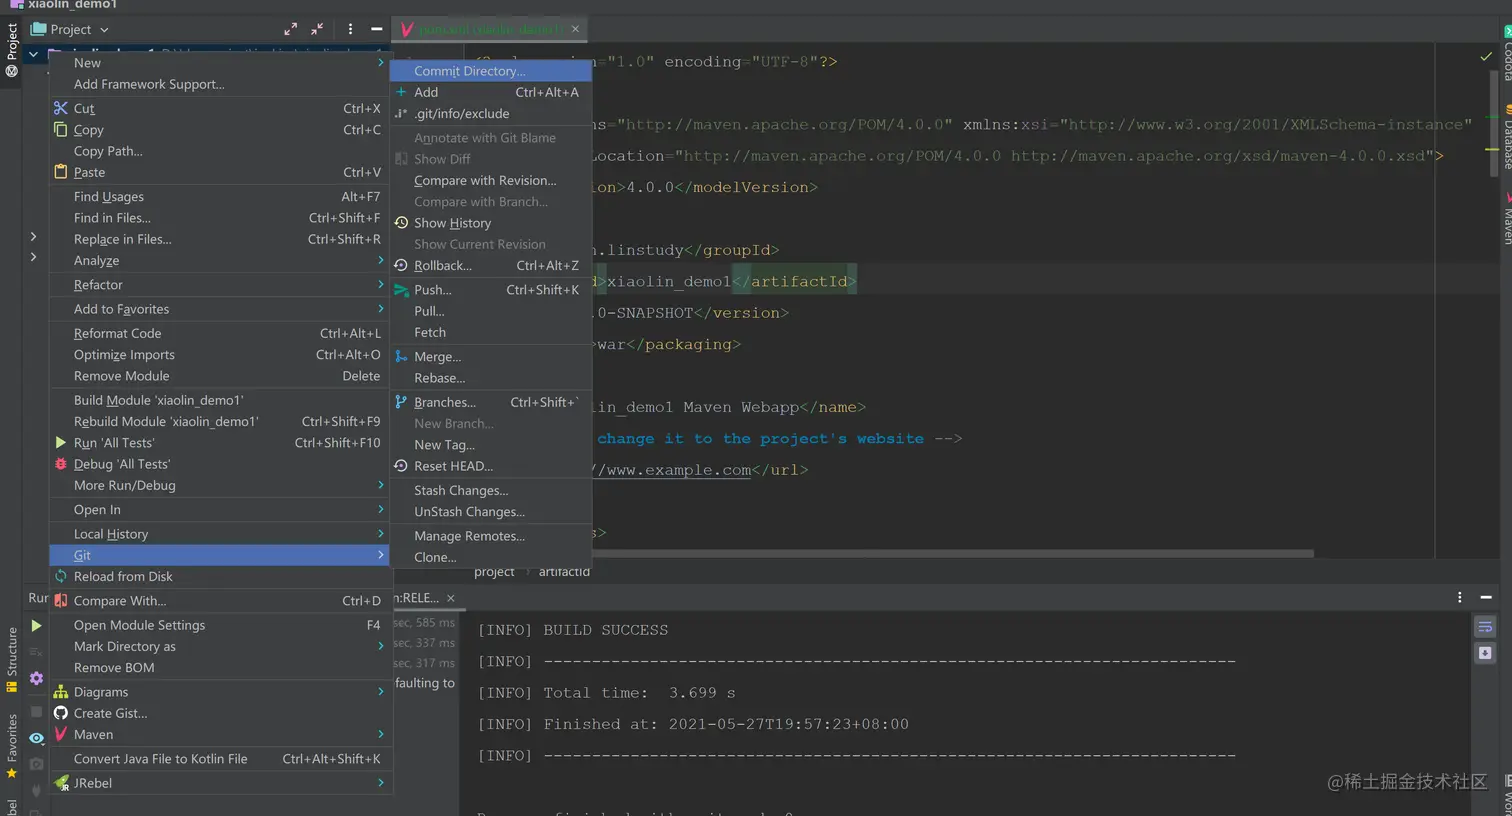This screenshot has width=1512, height=816.
Task: Click the JRebel rocket icon
Action: (61, 783)
